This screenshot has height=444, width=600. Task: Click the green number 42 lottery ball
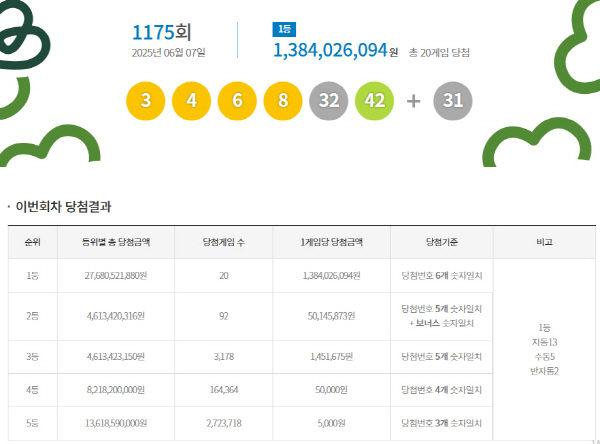(x=375, y=101)
